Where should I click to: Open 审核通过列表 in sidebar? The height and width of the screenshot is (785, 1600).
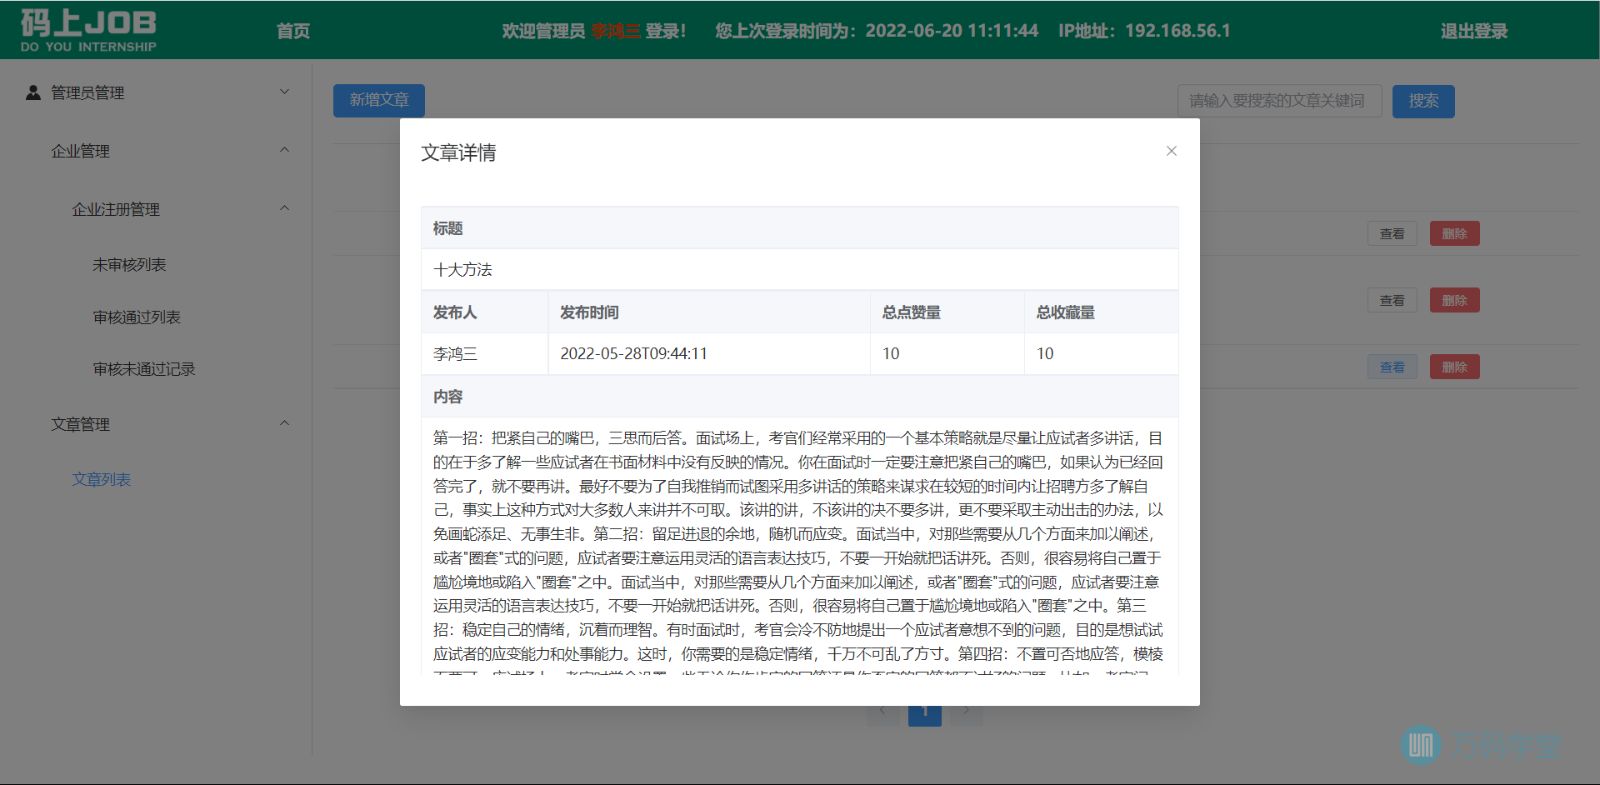[x=137, y=317]
